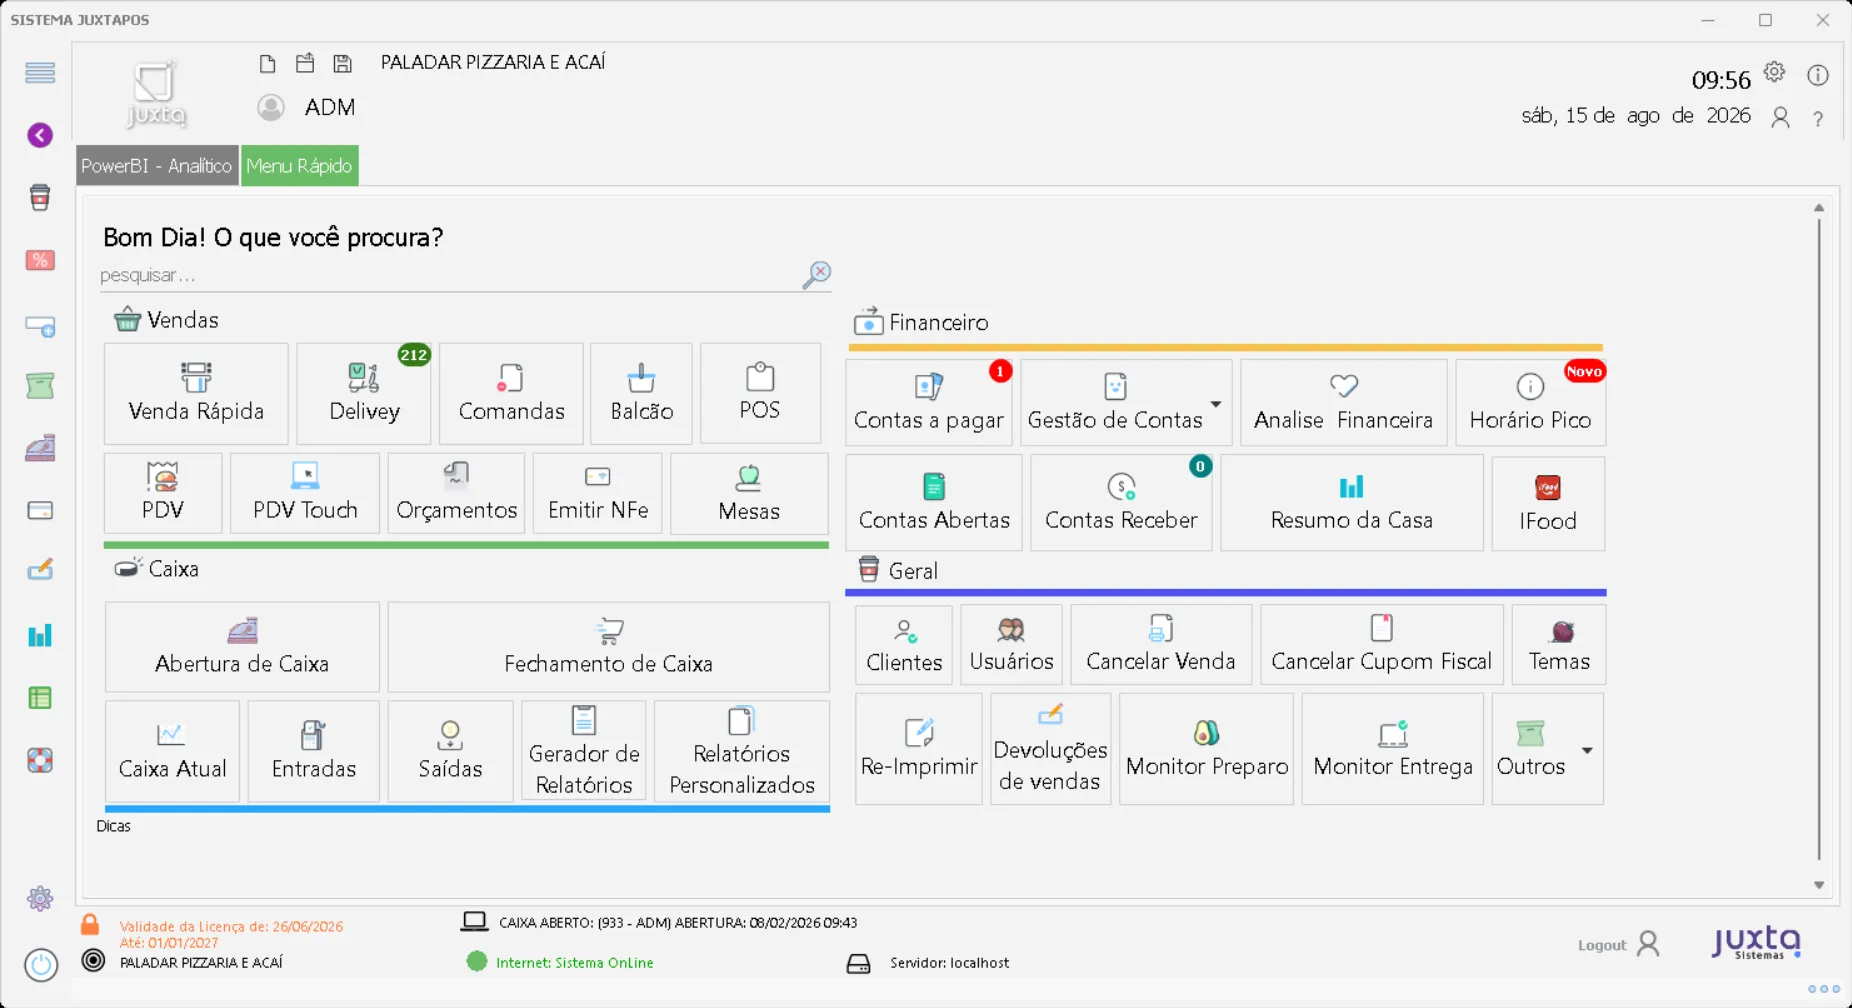Click the scrollbar up arrow

tap(1819, 208)
